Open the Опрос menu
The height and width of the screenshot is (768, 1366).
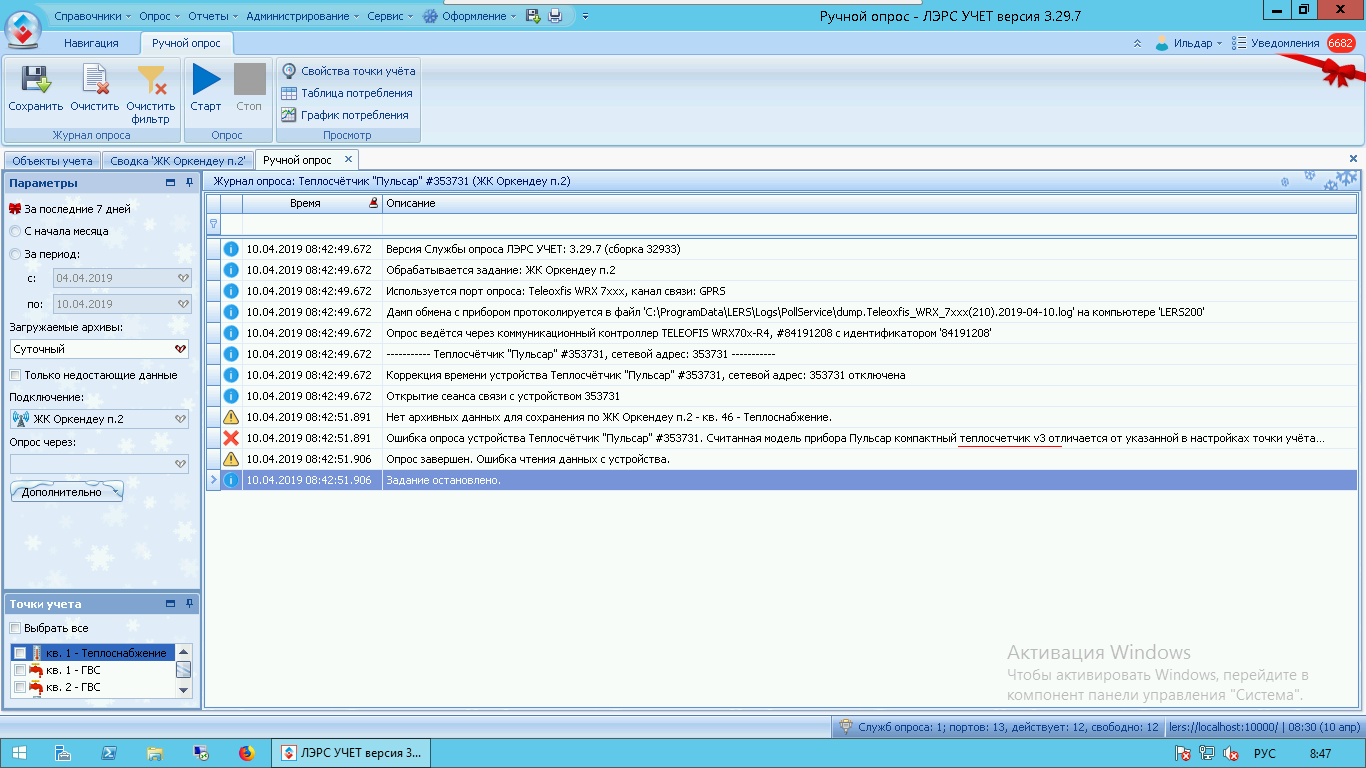pyautogui.click(x=160, y=16)
